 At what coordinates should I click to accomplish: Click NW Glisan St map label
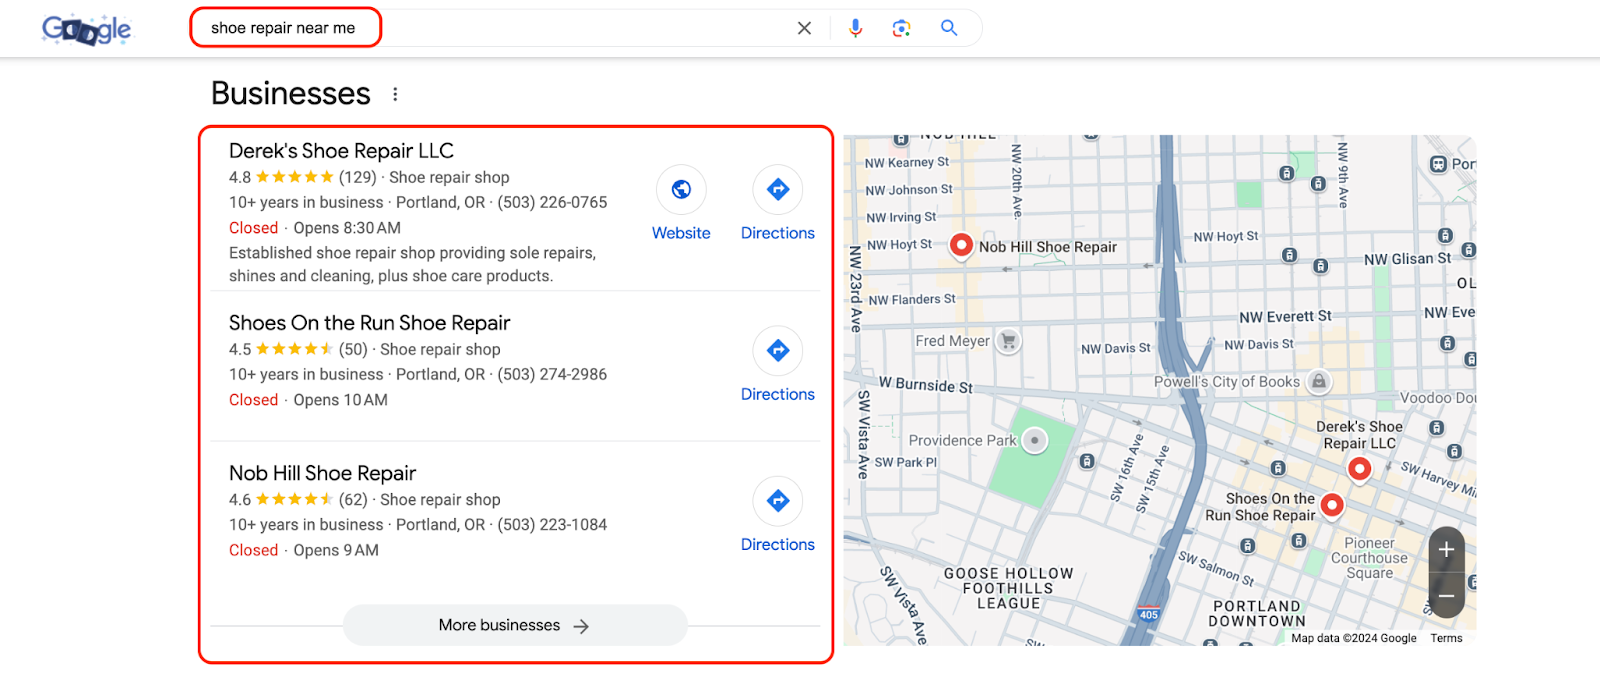point(1408,259)
